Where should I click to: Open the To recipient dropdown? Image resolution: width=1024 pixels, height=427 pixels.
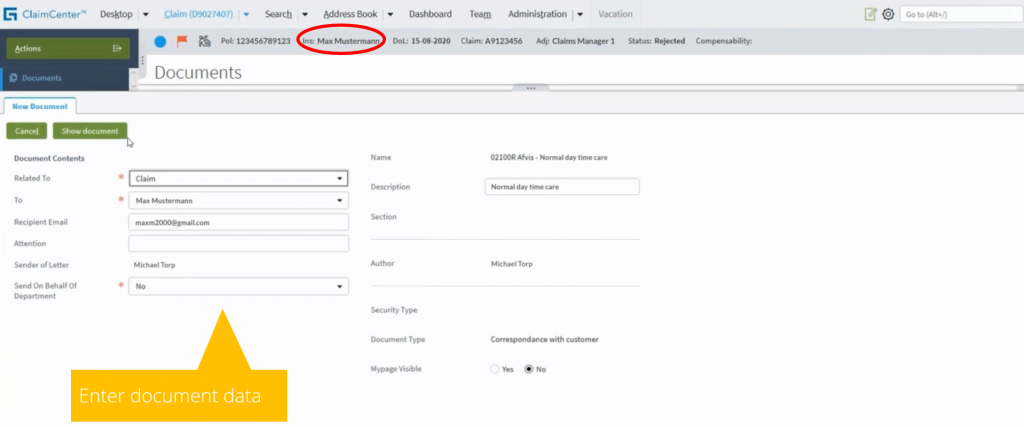pos(238,200)
